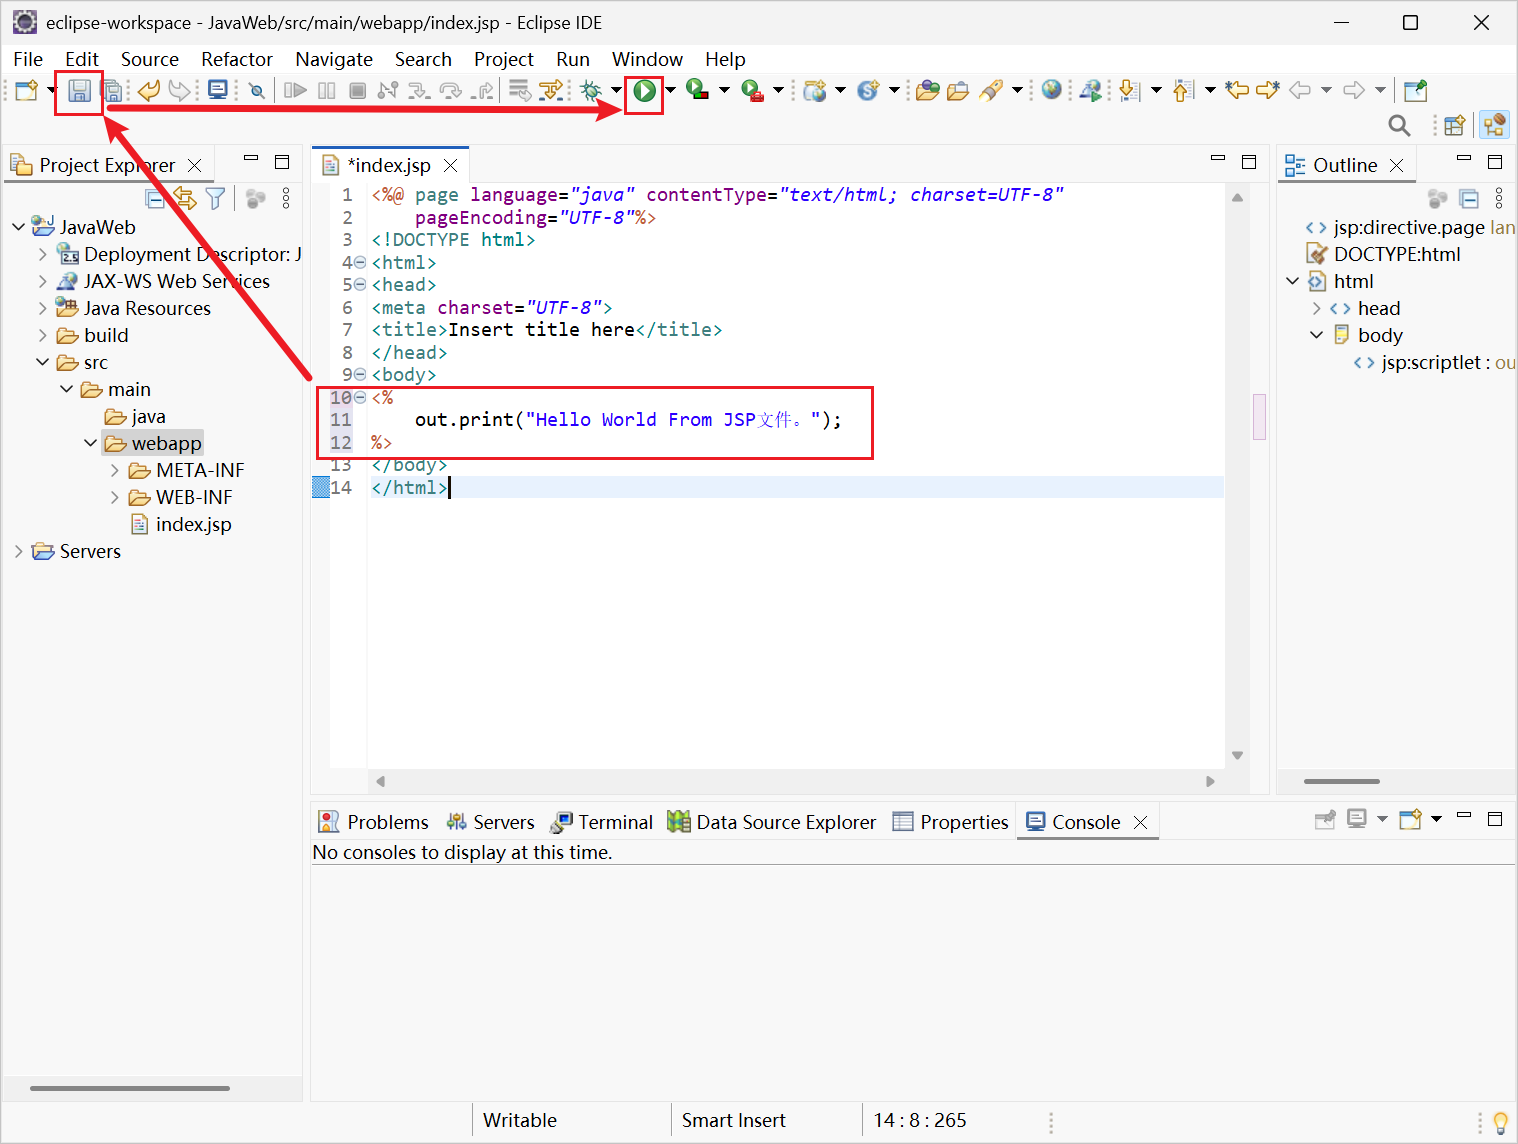The width and height of the screenshot is (1518, 1144).
Task: Click the Open Type folder icon
Action: tap(928, 91)
